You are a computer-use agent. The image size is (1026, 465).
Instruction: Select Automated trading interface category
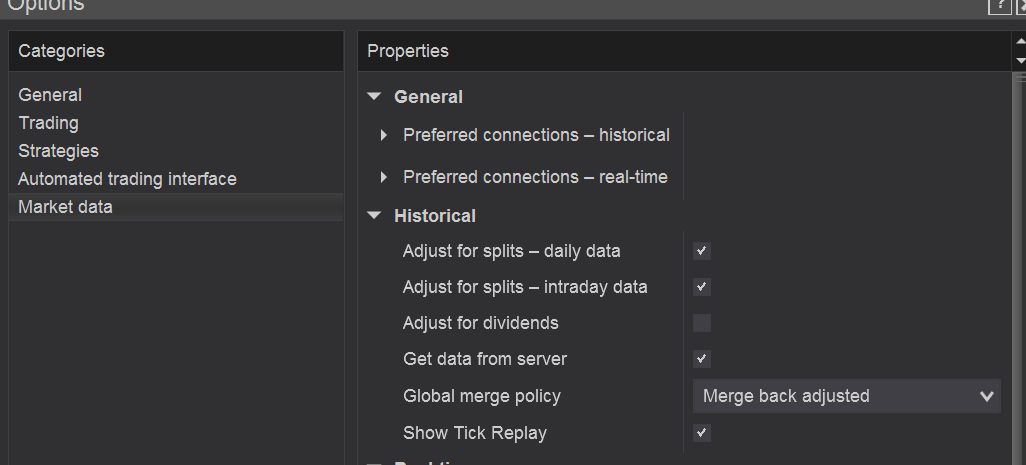coord(127,179)
